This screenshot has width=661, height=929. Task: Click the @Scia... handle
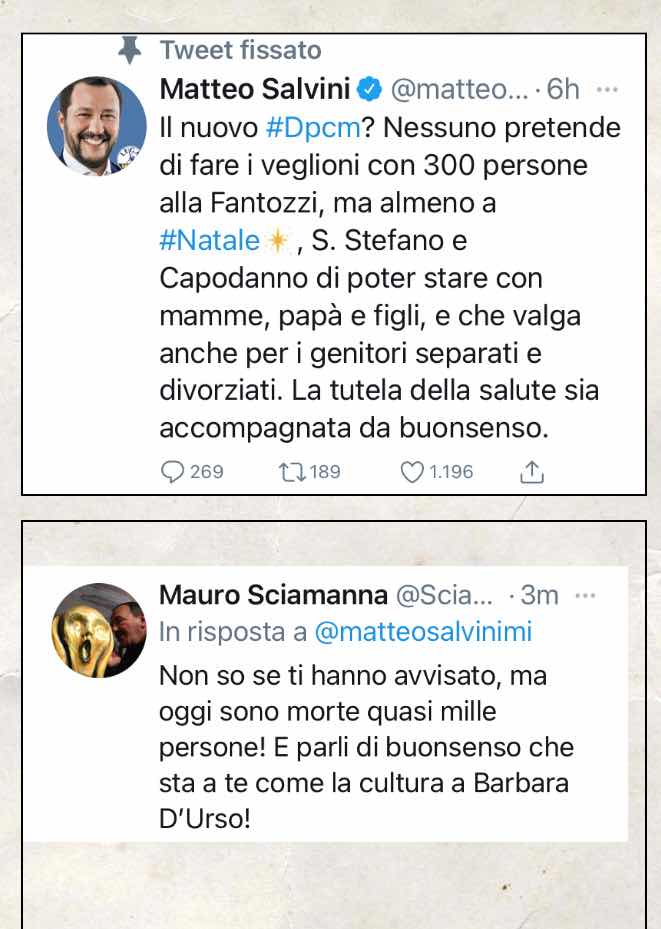pyautogui.click(x=444, y=595)
